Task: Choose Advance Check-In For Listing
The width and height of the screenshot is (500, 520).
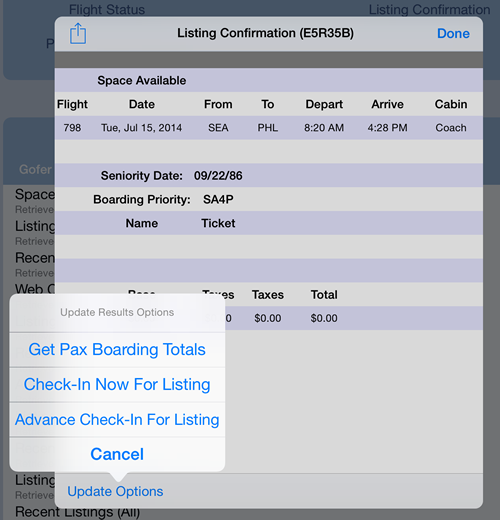Action: click(x=117, y=420)
